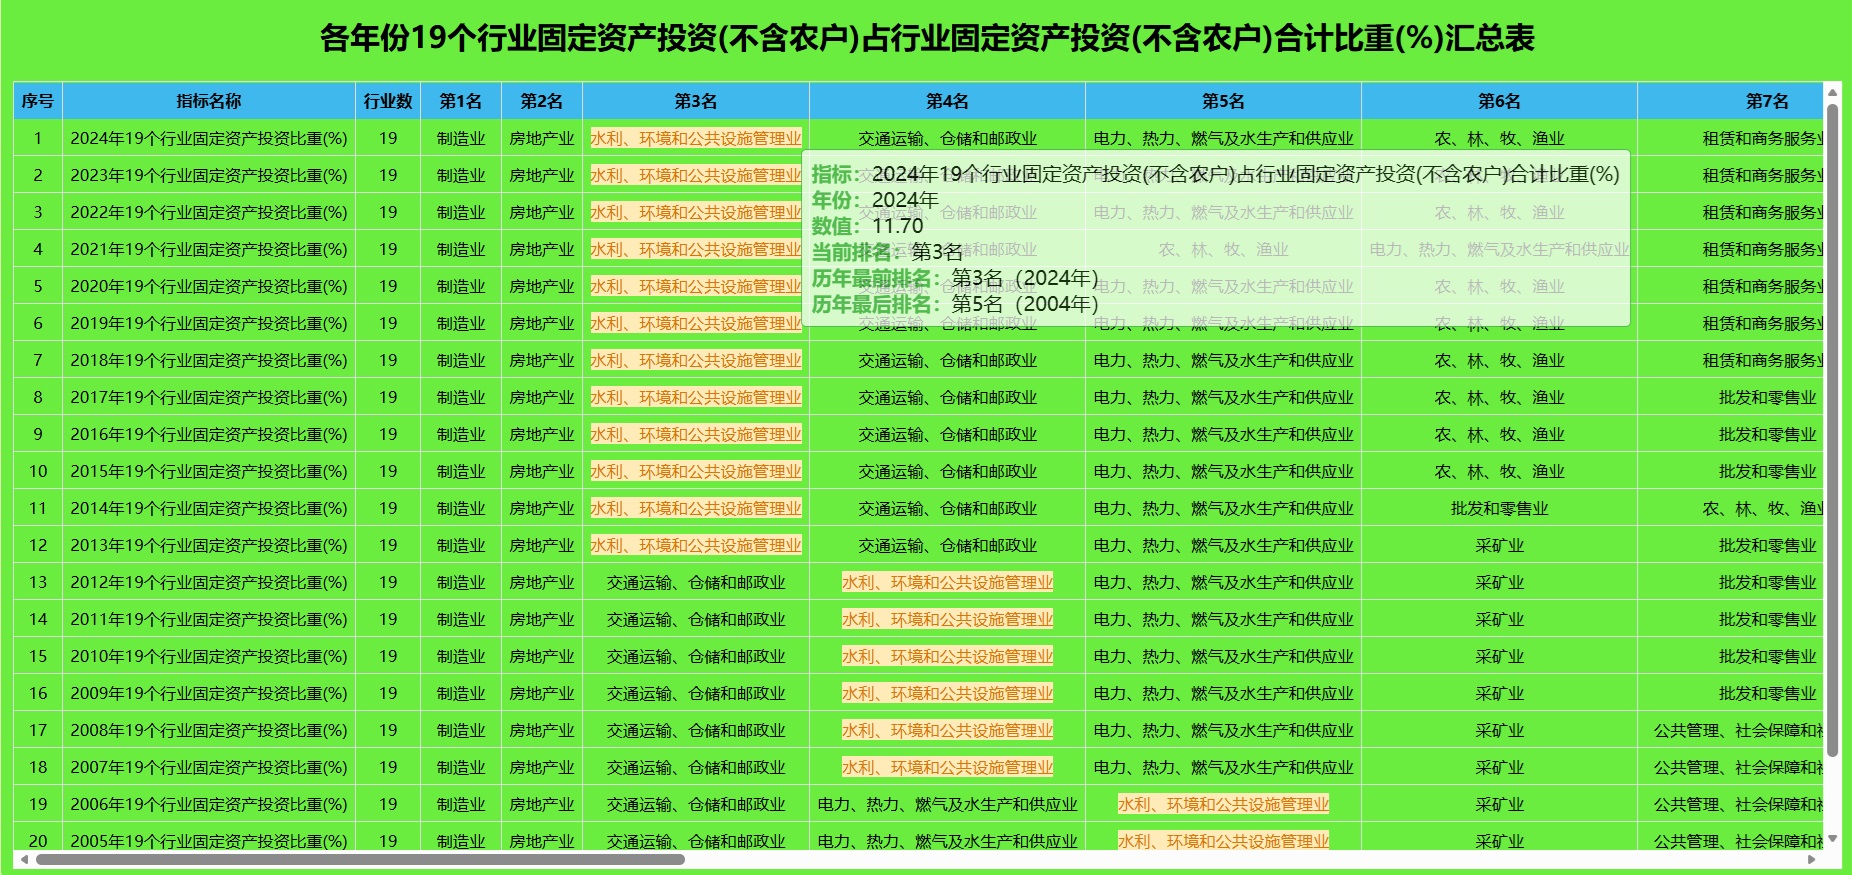Click 电力、热力、燃气及水生产和供应业 in 2018 row
Screen dimensions: 1852x875
pos(1223,361)
